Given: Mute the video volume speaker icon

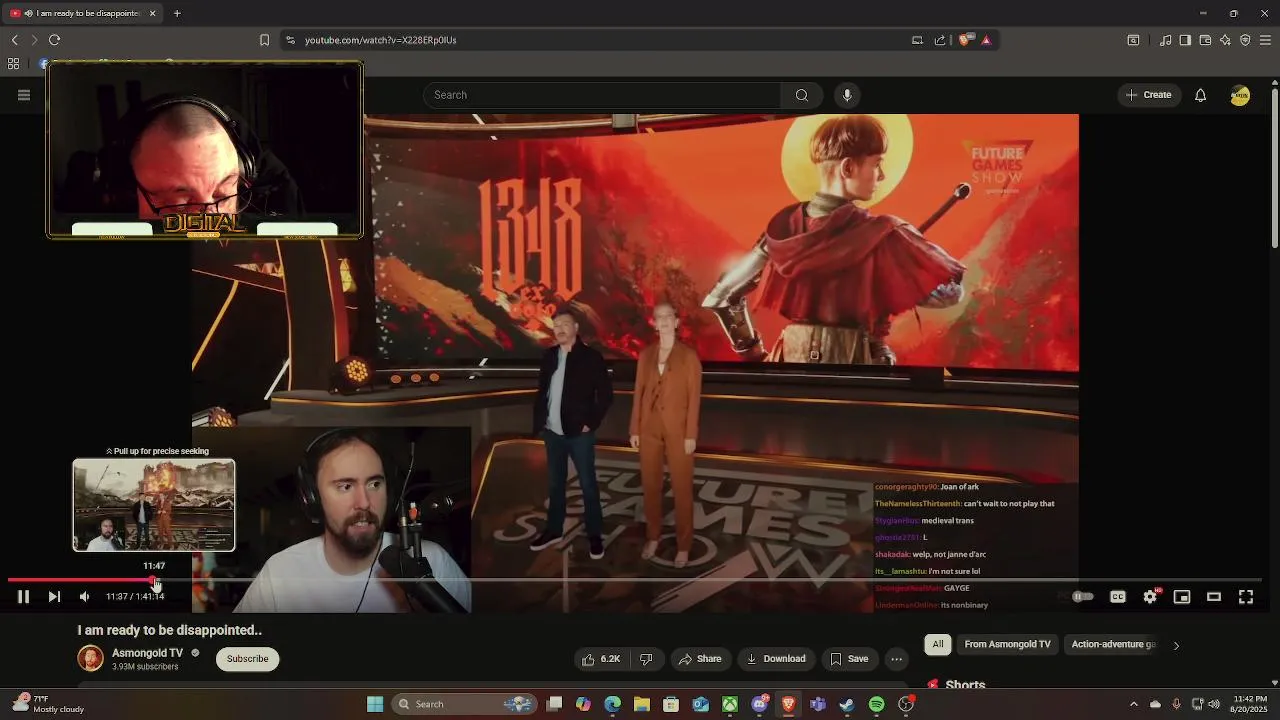Looking at the screenshot, I should (84, 597).
